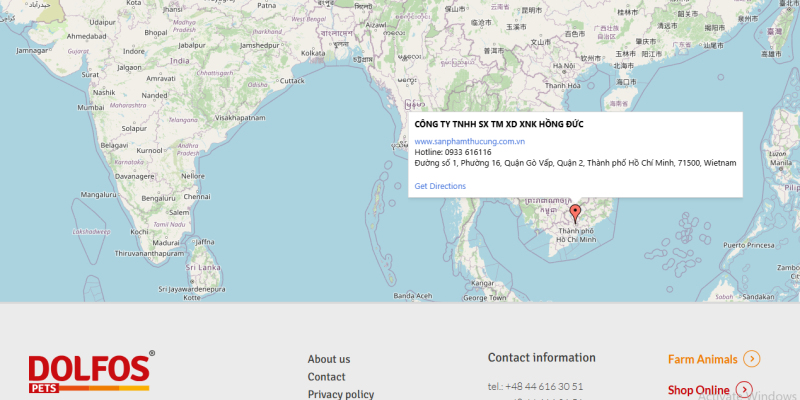Click the Chennai city label on map
Image resolution: width=800 pixels, height=400 pixels.
[x=197, y=197]
